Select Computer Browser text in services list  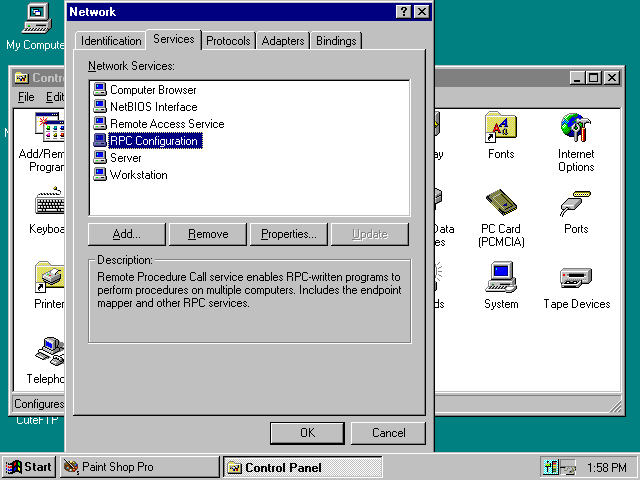(153, 90)
